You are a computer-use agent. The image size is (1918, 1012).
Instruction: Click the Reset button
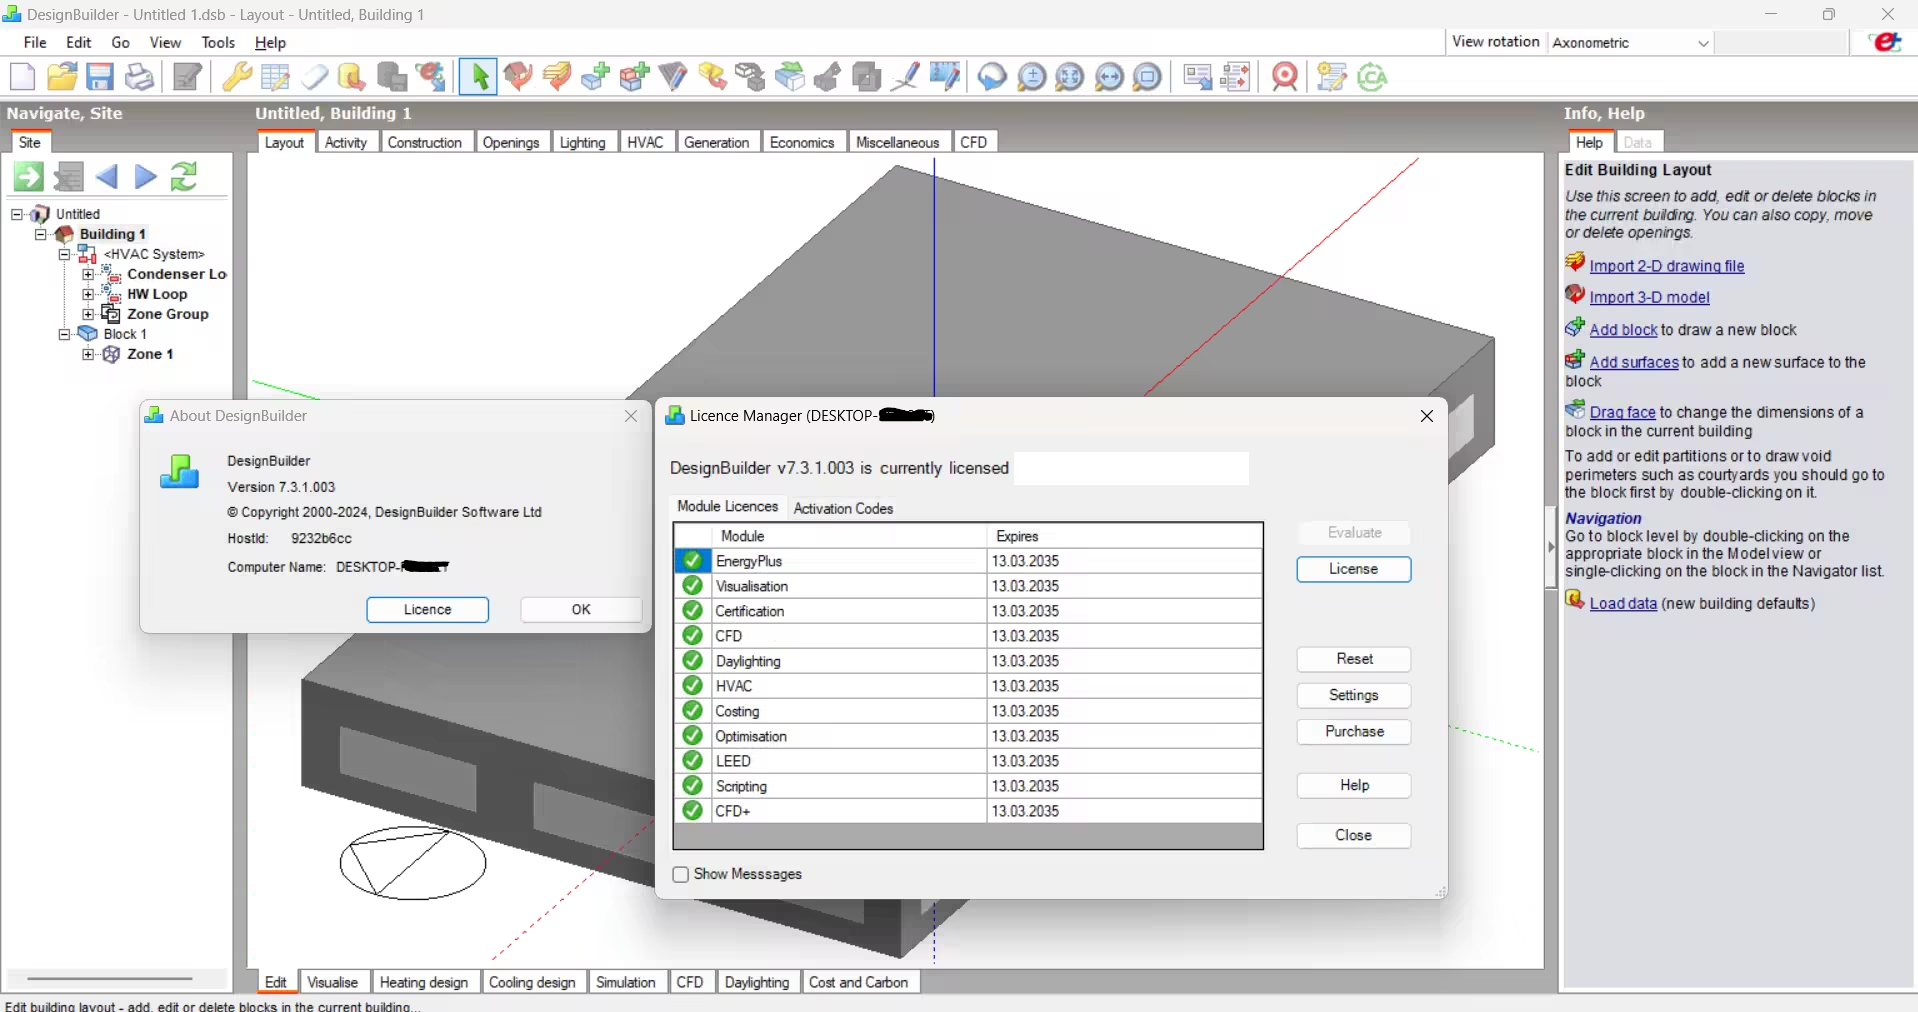[x=1354, y=659]
